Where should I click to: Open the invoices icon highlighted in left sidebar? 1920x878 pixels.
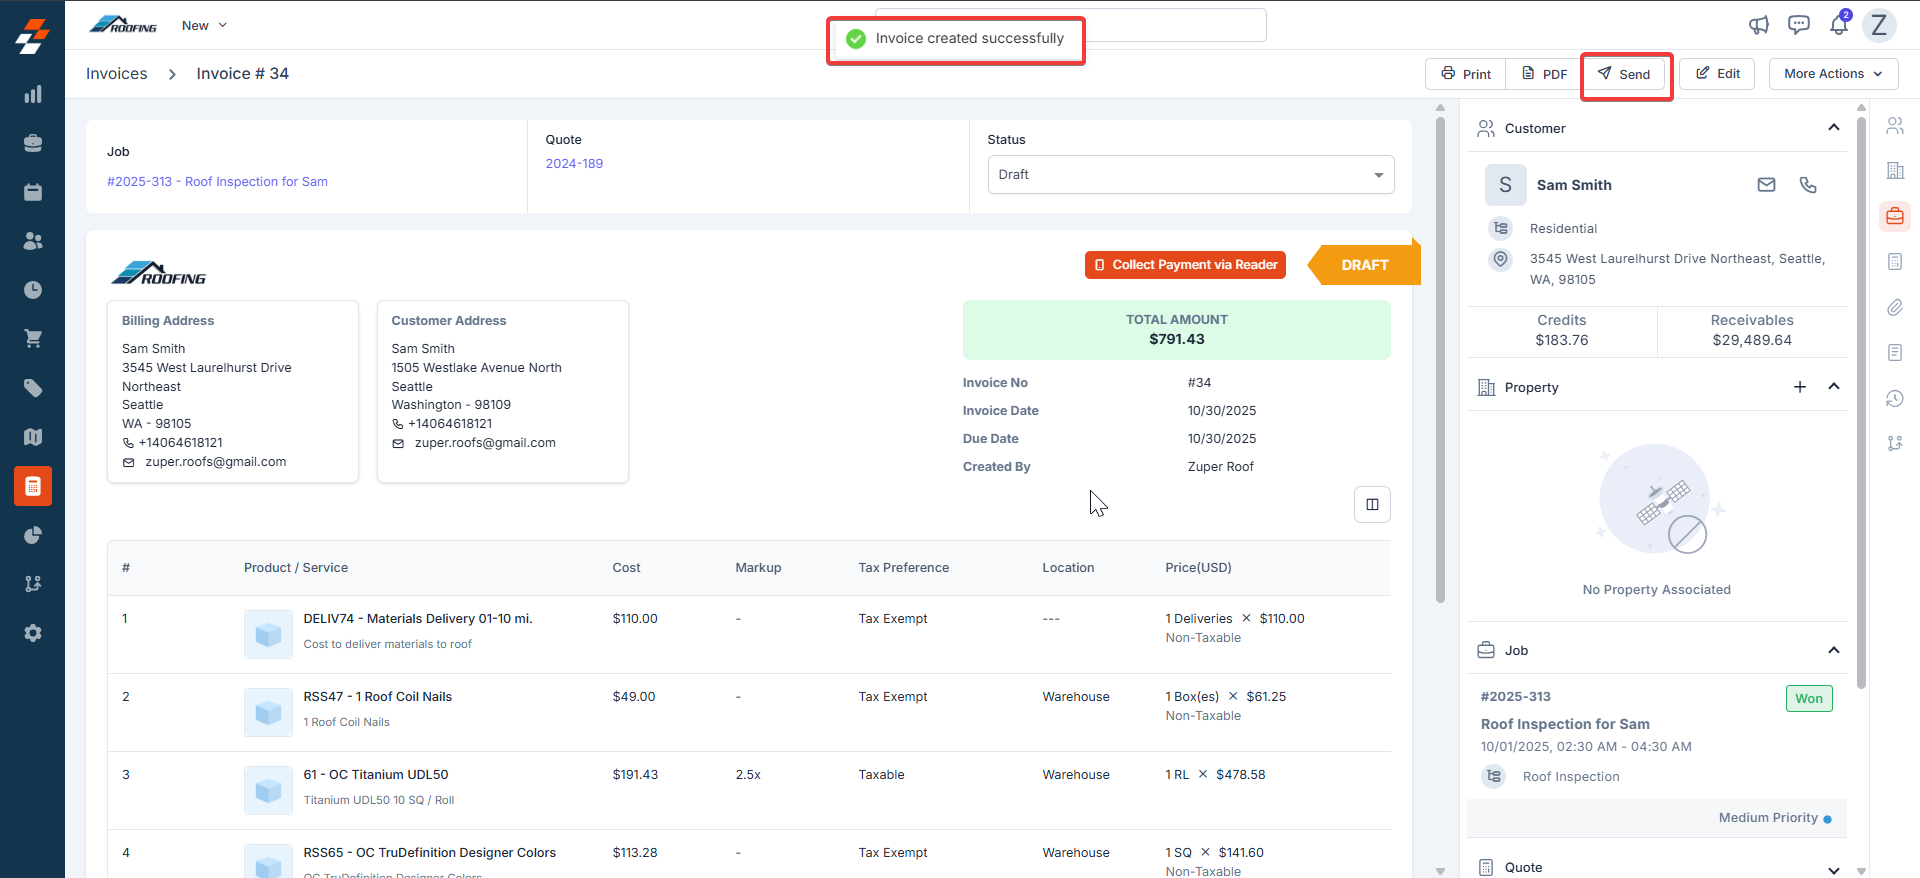point(33,486)
